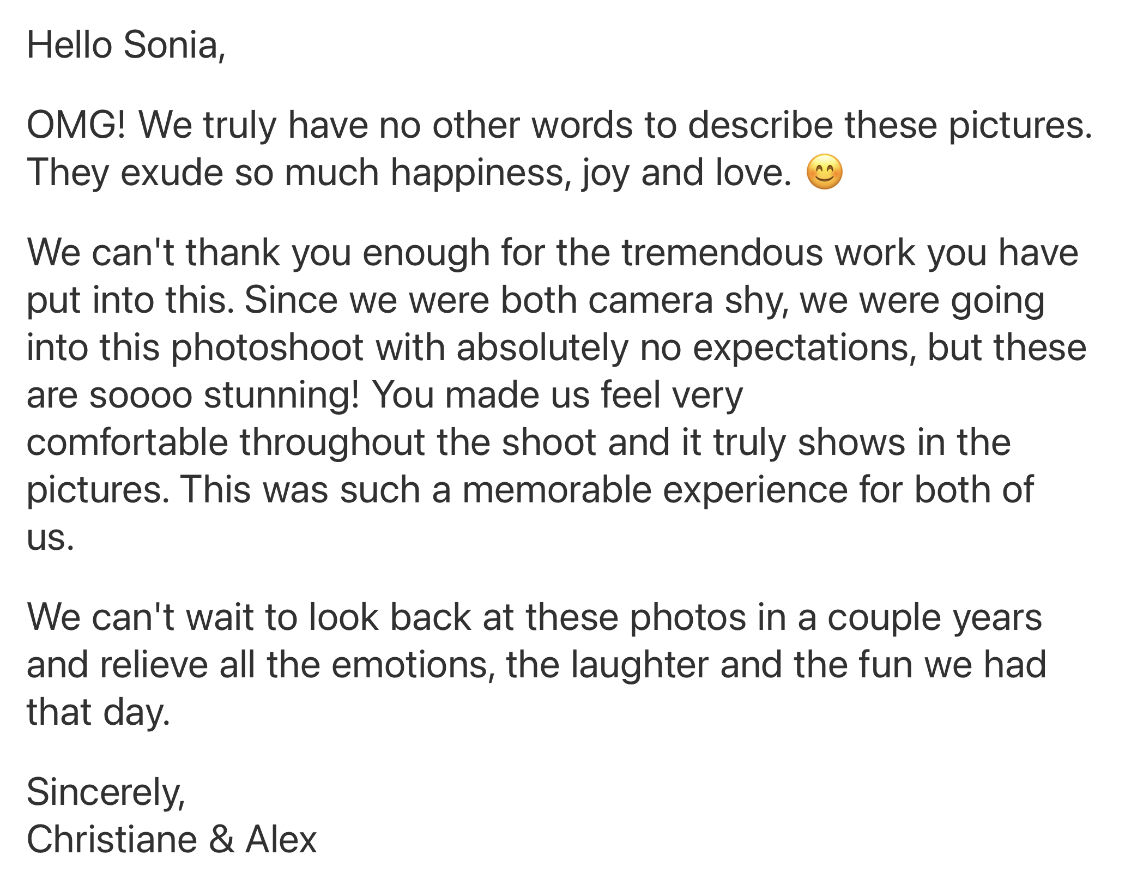Click the word 'tremendous' in second paragraph
This screenshot has height=870, width=1125.
click(722, 252)
